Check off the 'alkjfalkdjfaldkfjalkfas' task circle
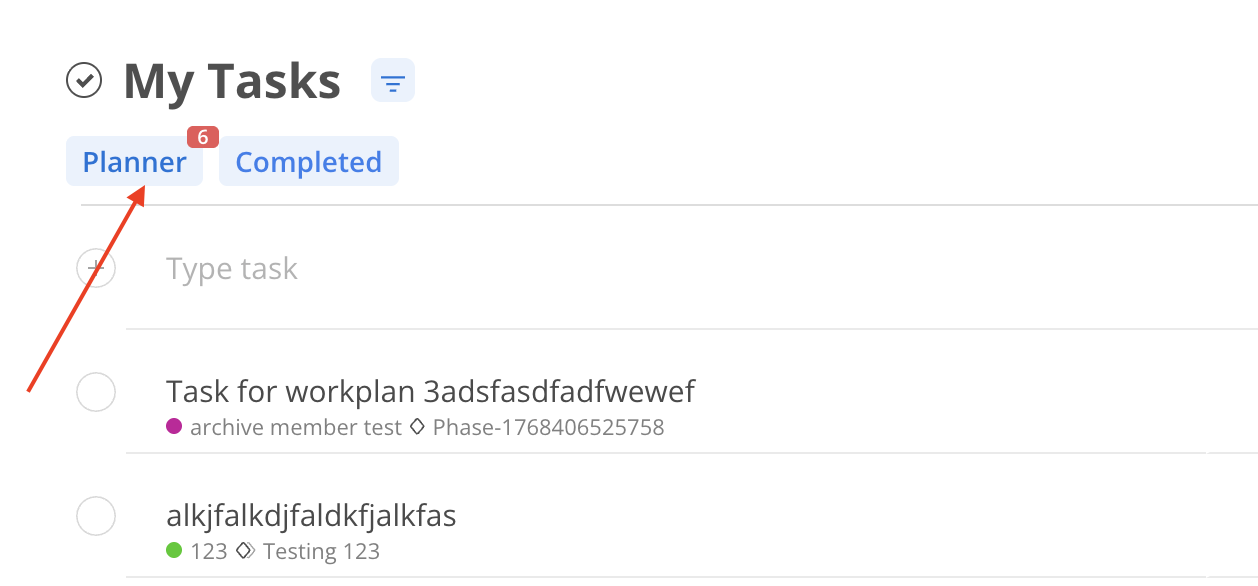This screenshot has height=586, width=1258. tap(96, 517)
